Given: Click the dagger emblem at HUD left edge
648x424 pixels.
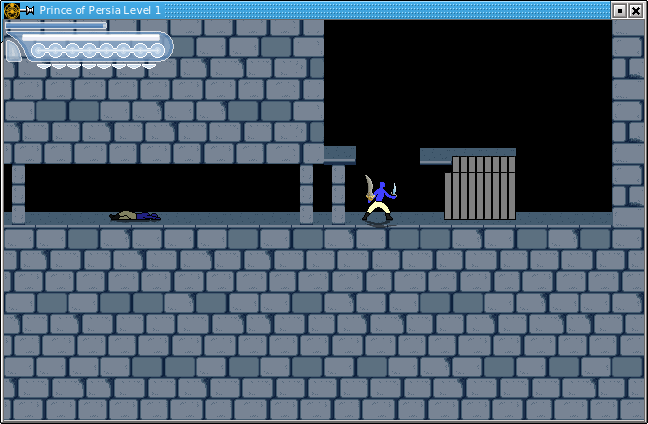Looking at the screenshot, I should [x=13, y=51].
